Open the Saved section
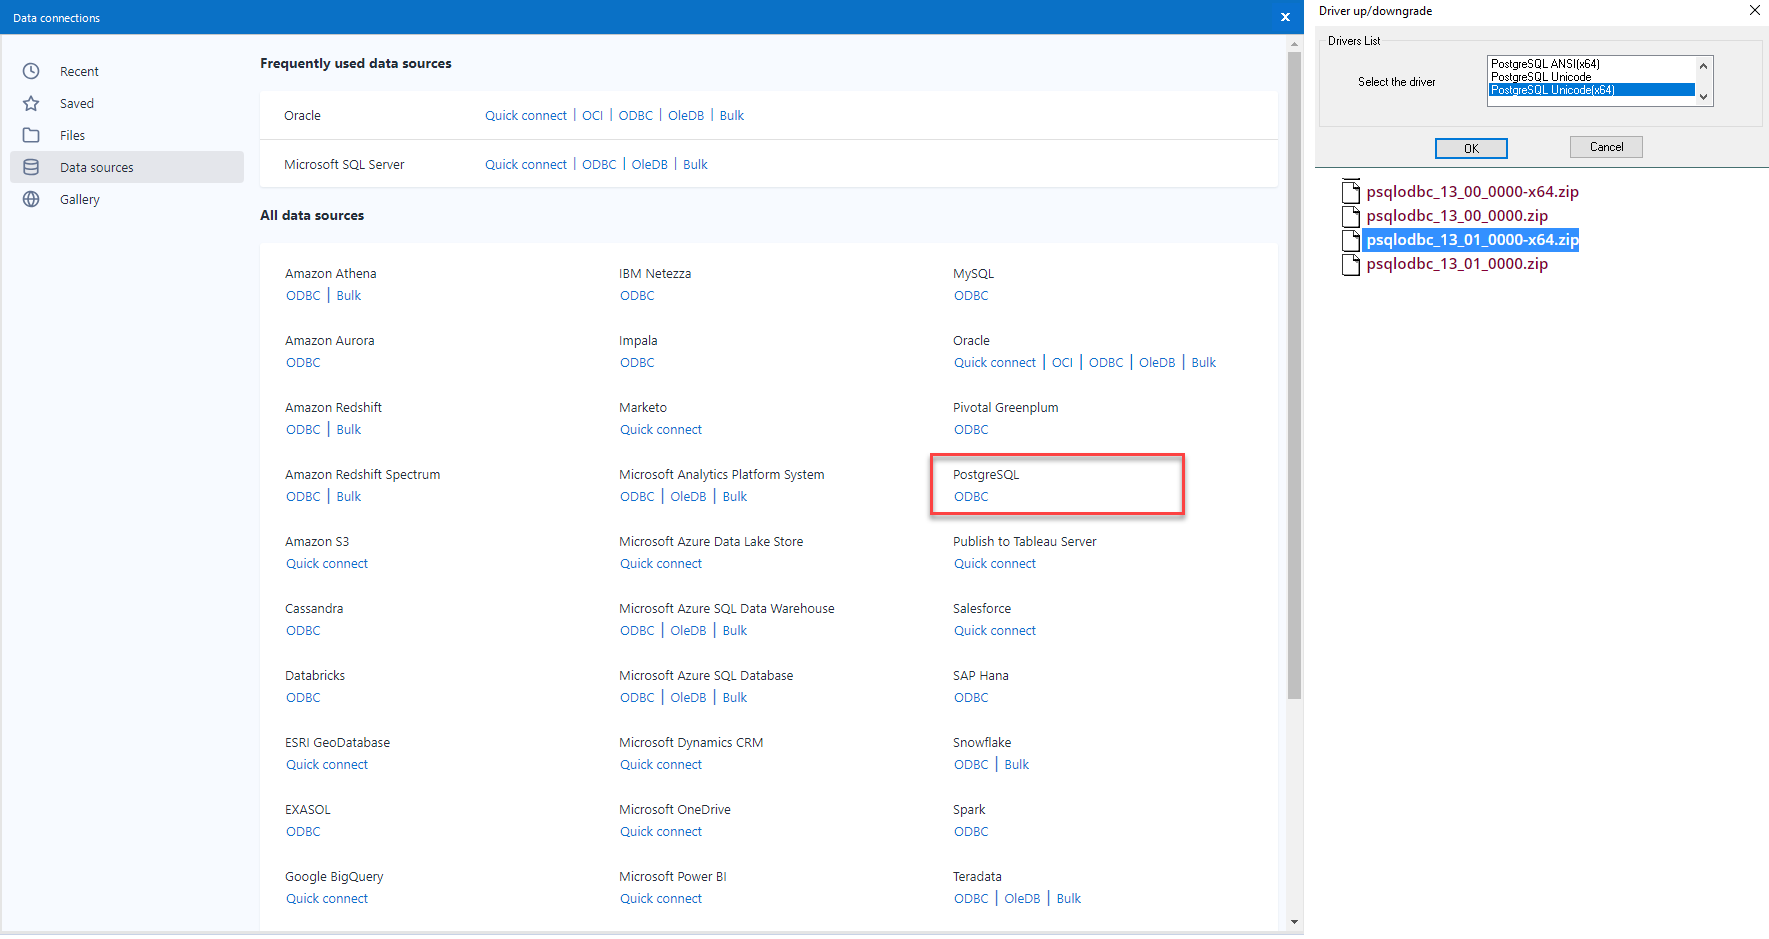 point(127,103)
